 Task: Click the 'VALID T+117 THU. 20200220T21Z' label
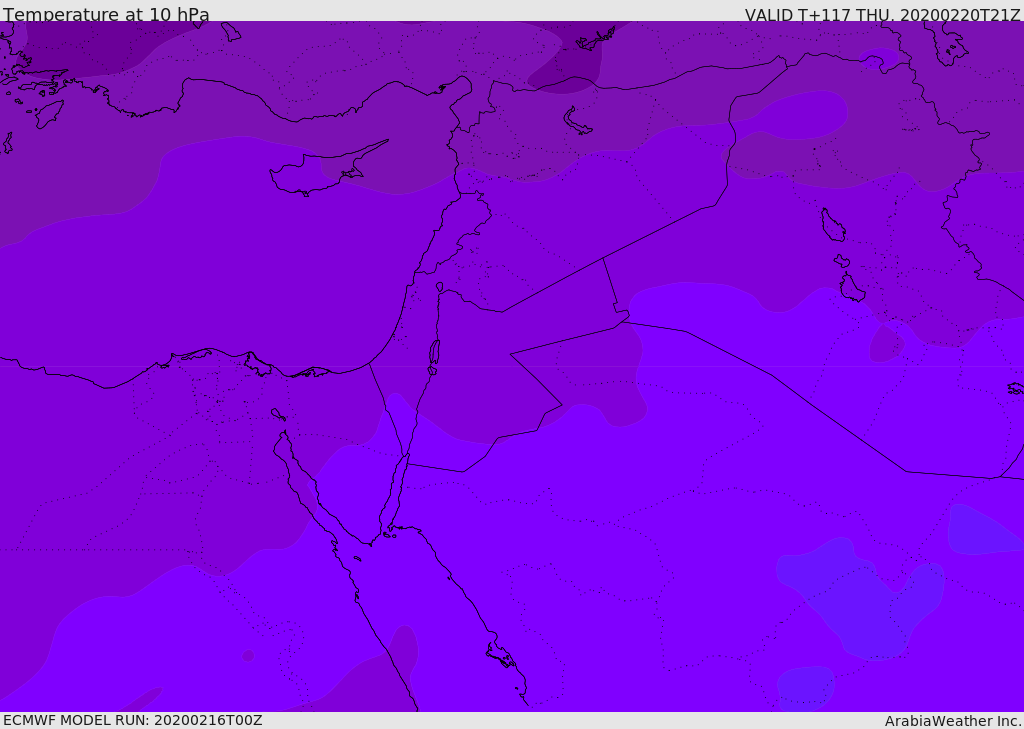point(882,15)
